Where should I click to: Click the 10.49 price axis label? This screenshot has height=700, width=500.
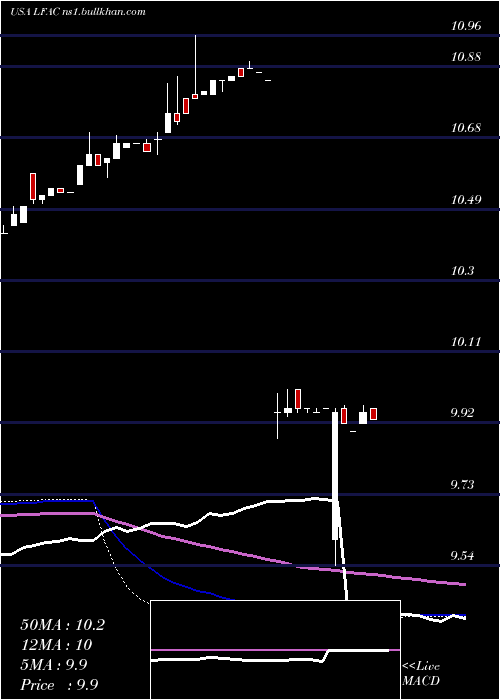(x=466, y=199)
